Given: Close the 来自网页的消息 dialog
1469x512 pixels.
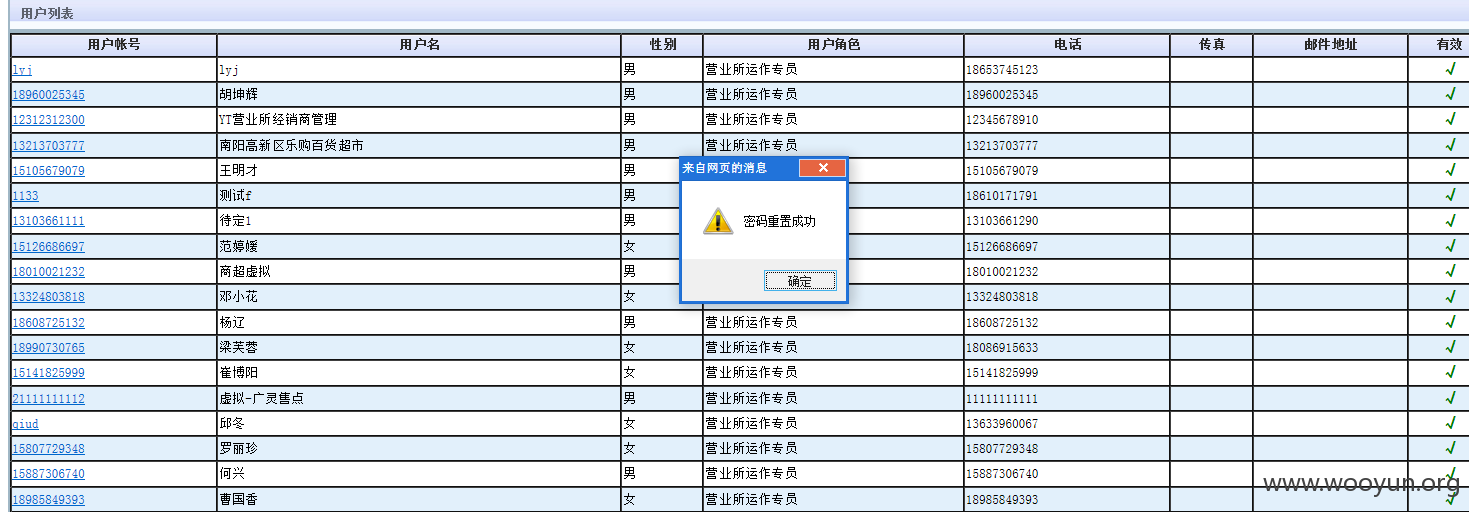Looking at the screenshot, I should 822,167.
